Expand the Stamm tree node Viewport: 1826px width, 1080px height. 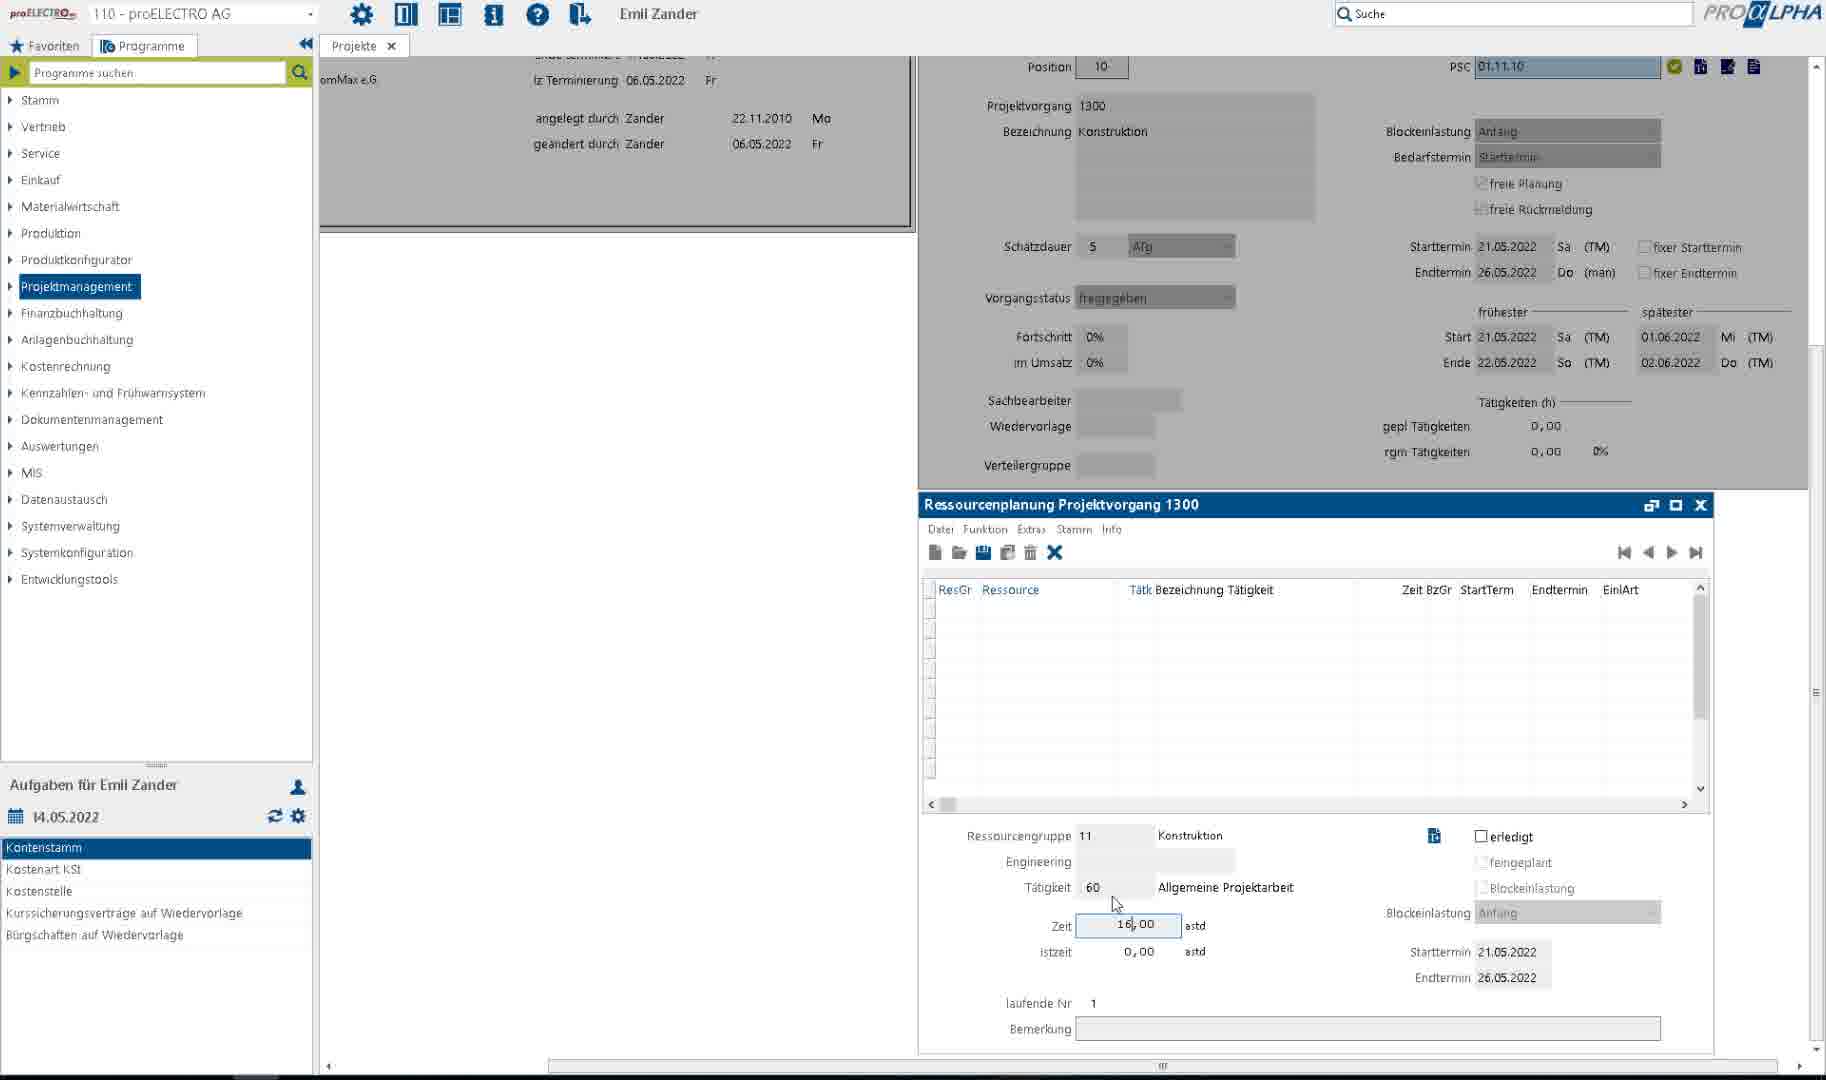(x=10, y=100)
